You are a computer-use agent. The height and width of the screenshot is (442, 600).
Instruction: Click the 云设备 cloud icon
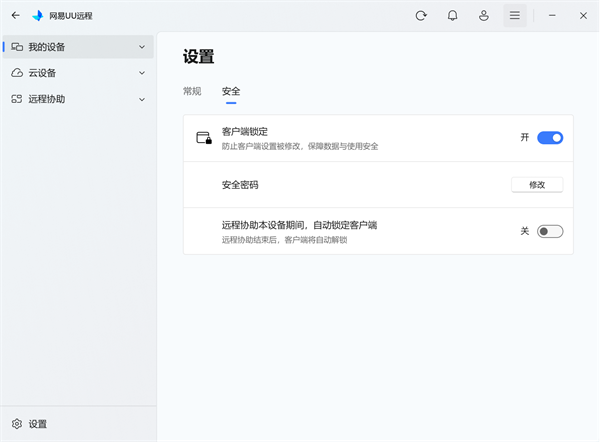[x=17, y=73]
